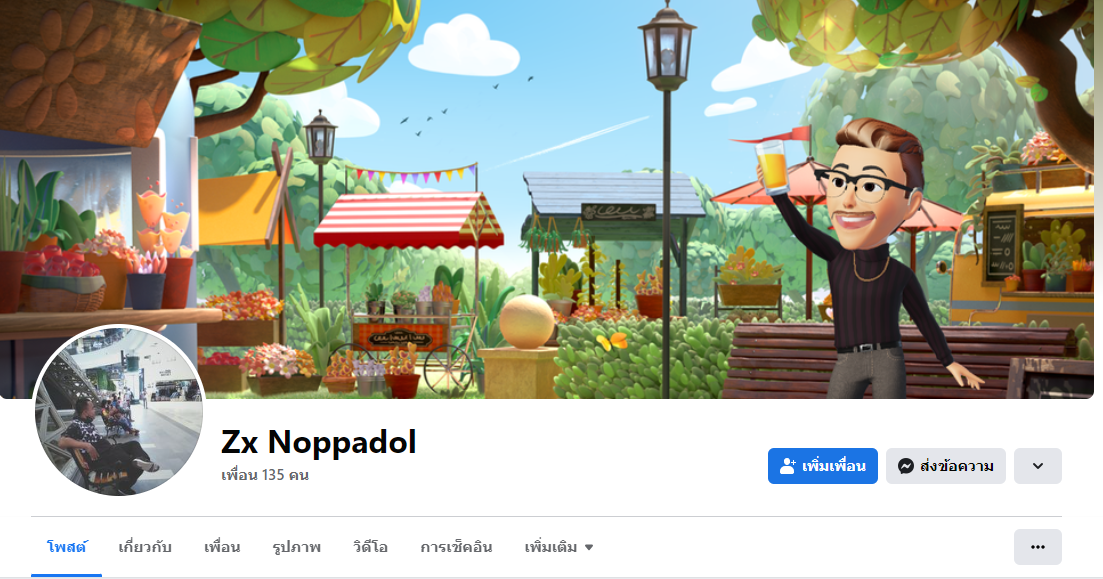Screen dimensions: 1103x579
Task: Click the Messenger icon beside ส่งข้อความ
Action: click(x=906, y=466)
